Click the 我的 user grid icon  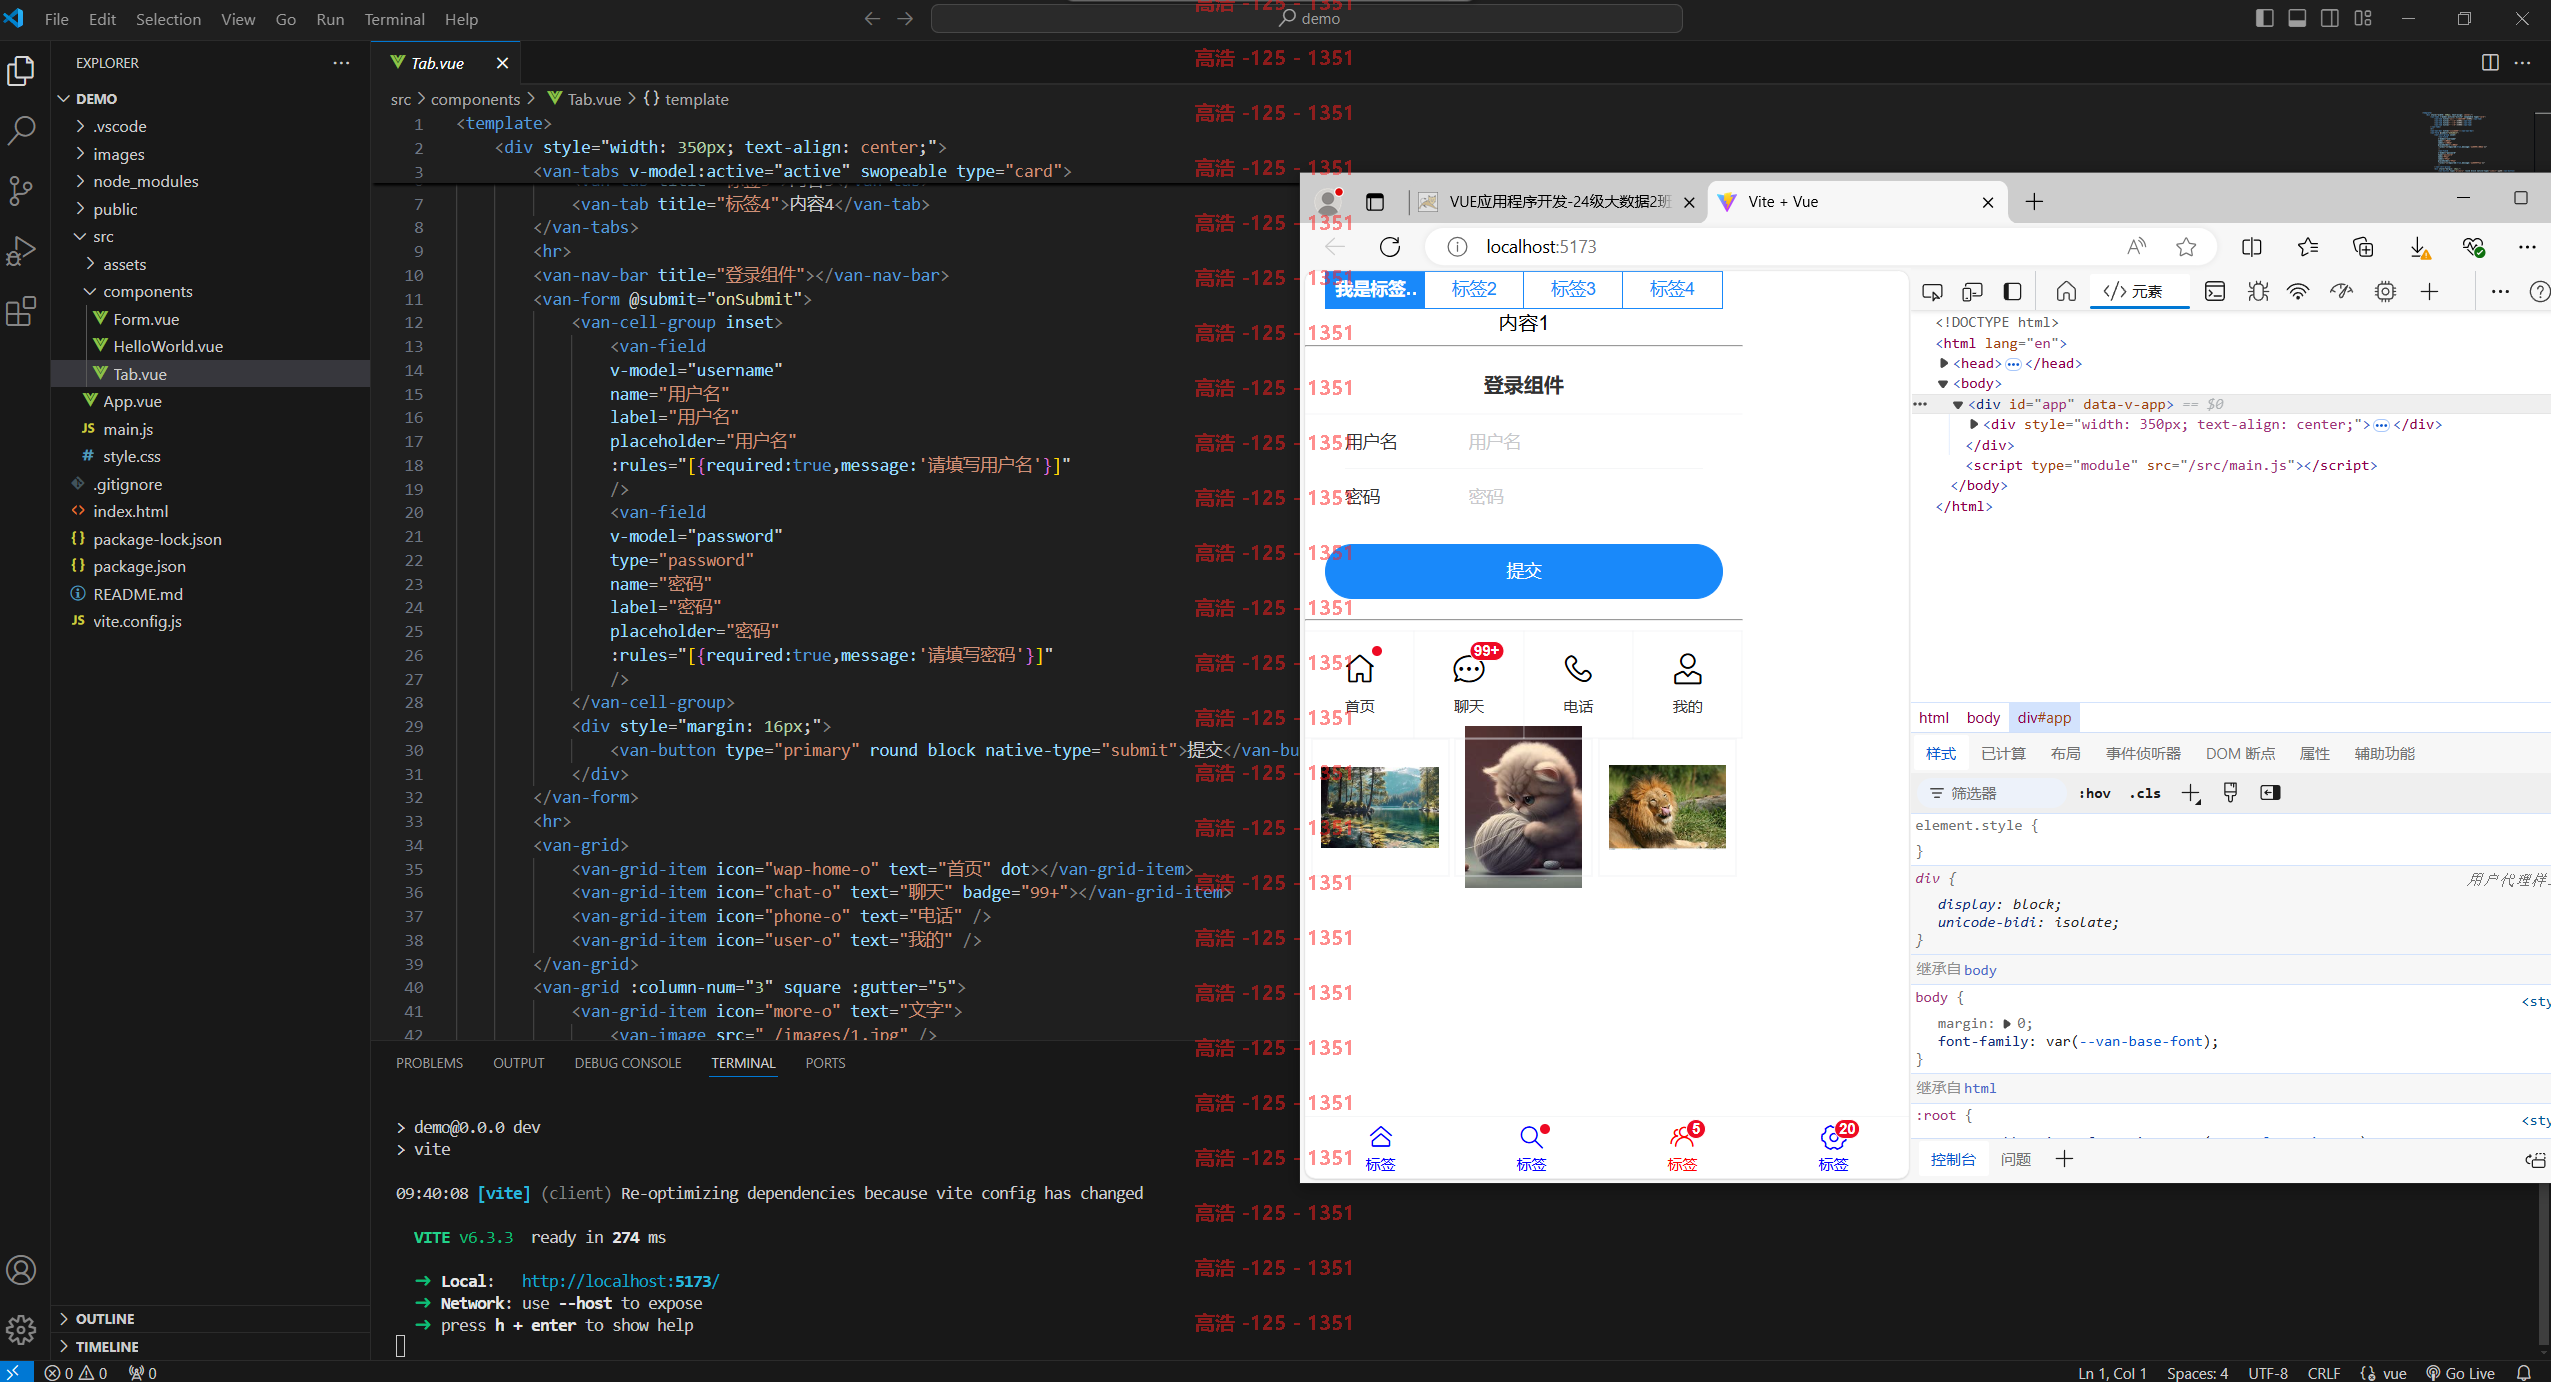1687,668
